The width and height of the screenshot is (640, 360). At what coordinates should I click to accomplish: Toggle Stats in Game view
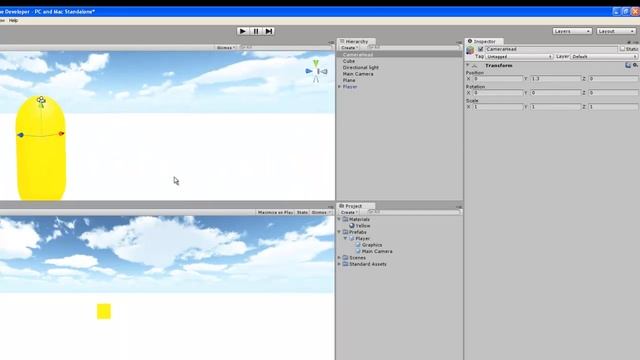click(x=302, y=212)
